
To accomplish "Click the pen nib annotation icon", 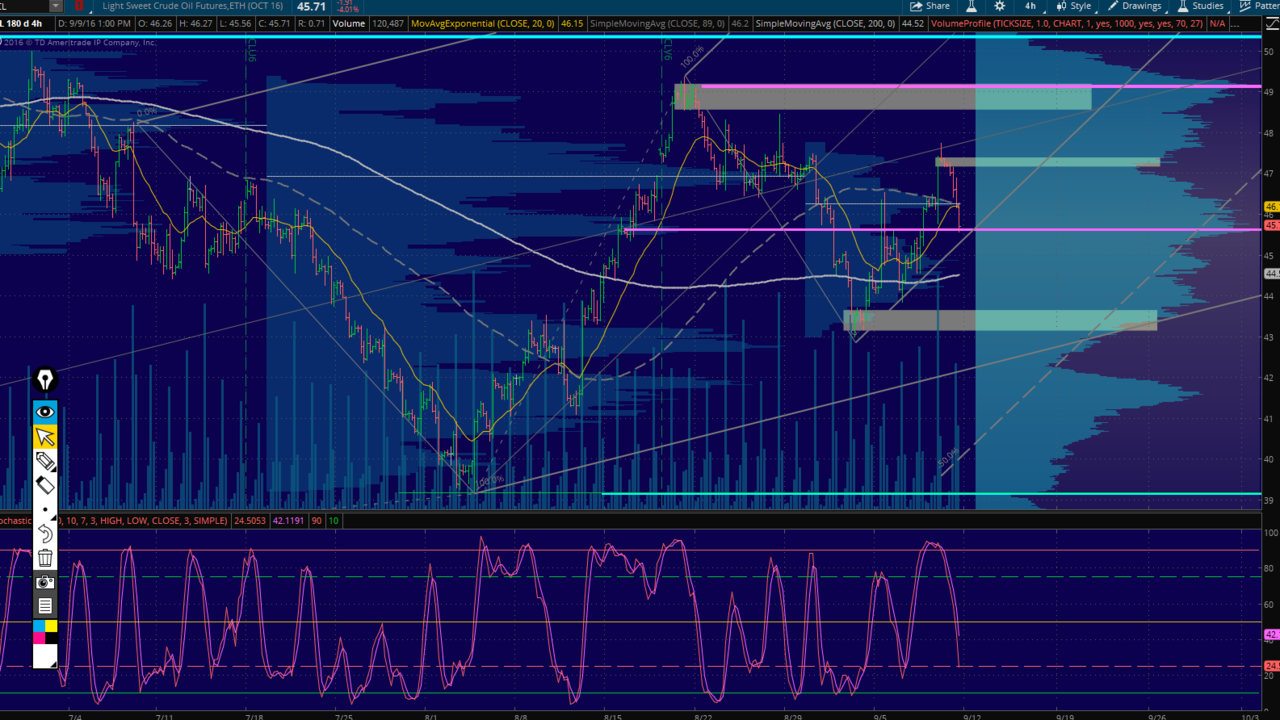I will tap(45, 380).
